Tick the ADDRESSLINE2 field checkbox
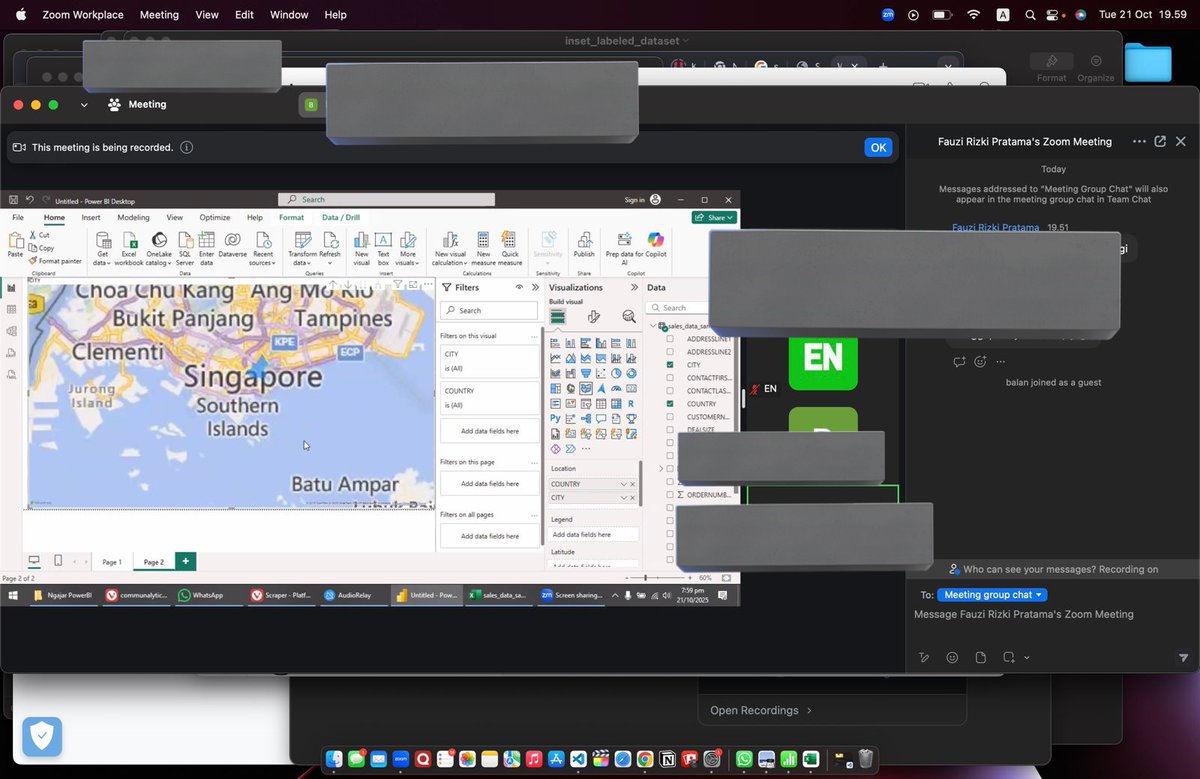The image size is (1200, 779). click(x=670, y=353)
